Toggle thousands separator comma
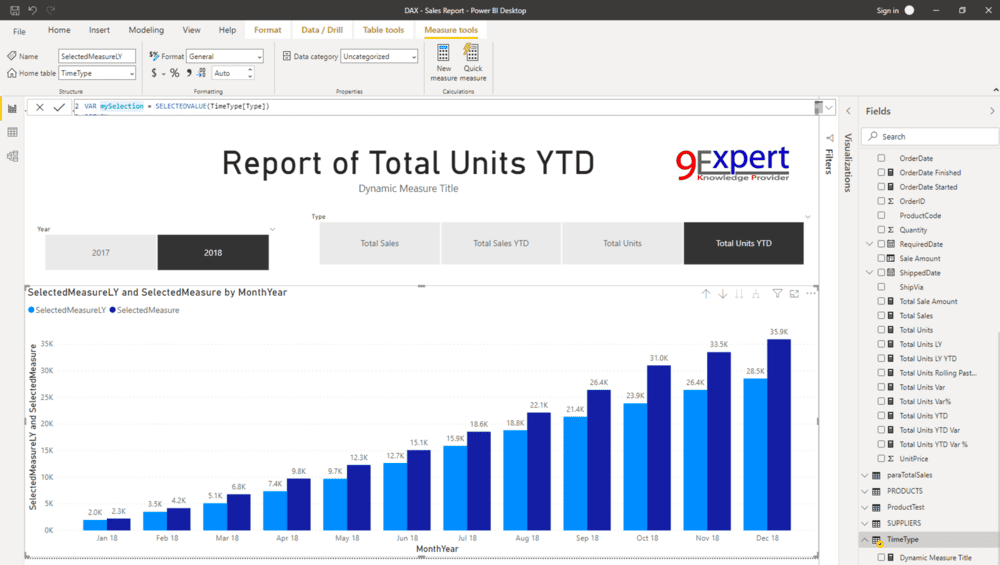Image resolution: width=1000 pixels, height=565 pixels. click(189, 73)
